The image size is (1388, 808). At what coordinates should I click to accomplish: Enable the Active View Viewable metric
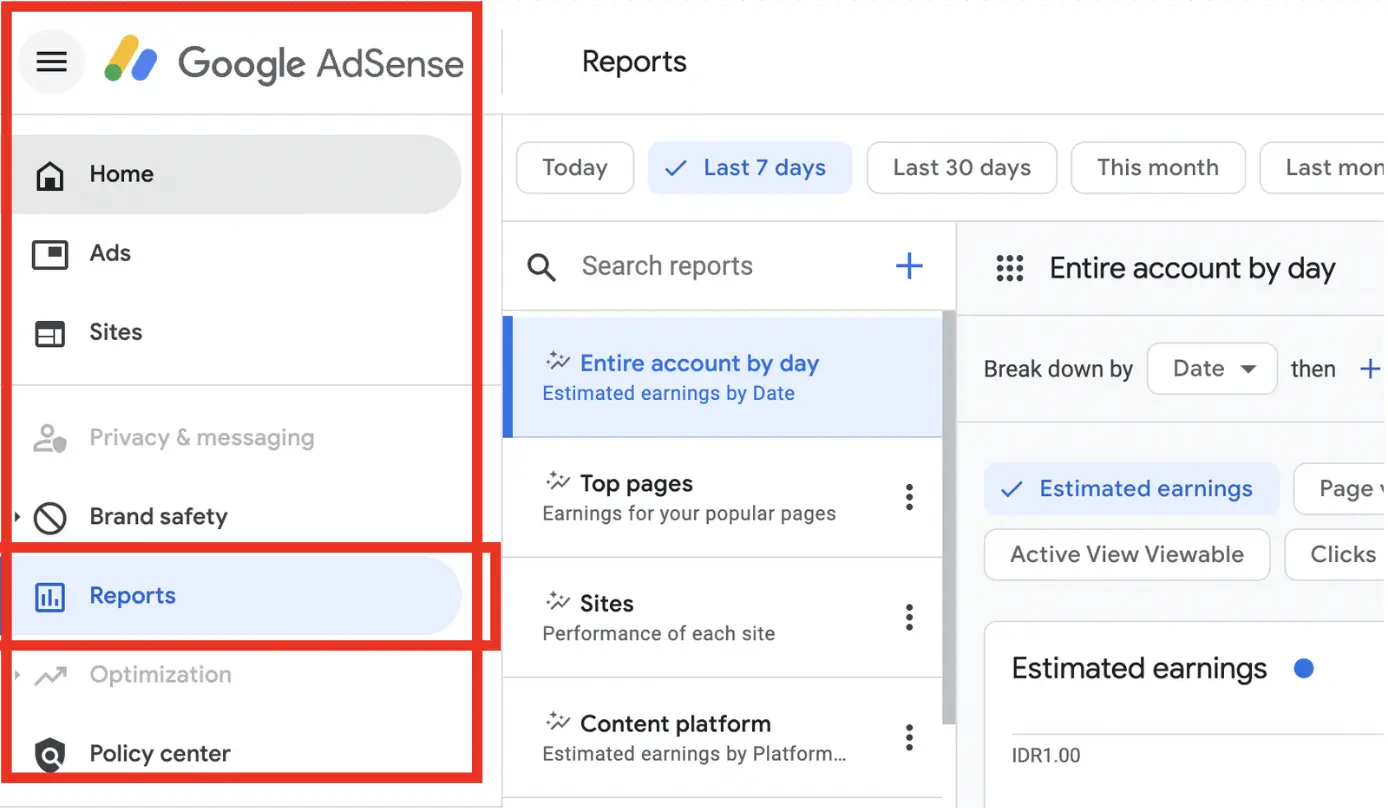pos(1126,554)
